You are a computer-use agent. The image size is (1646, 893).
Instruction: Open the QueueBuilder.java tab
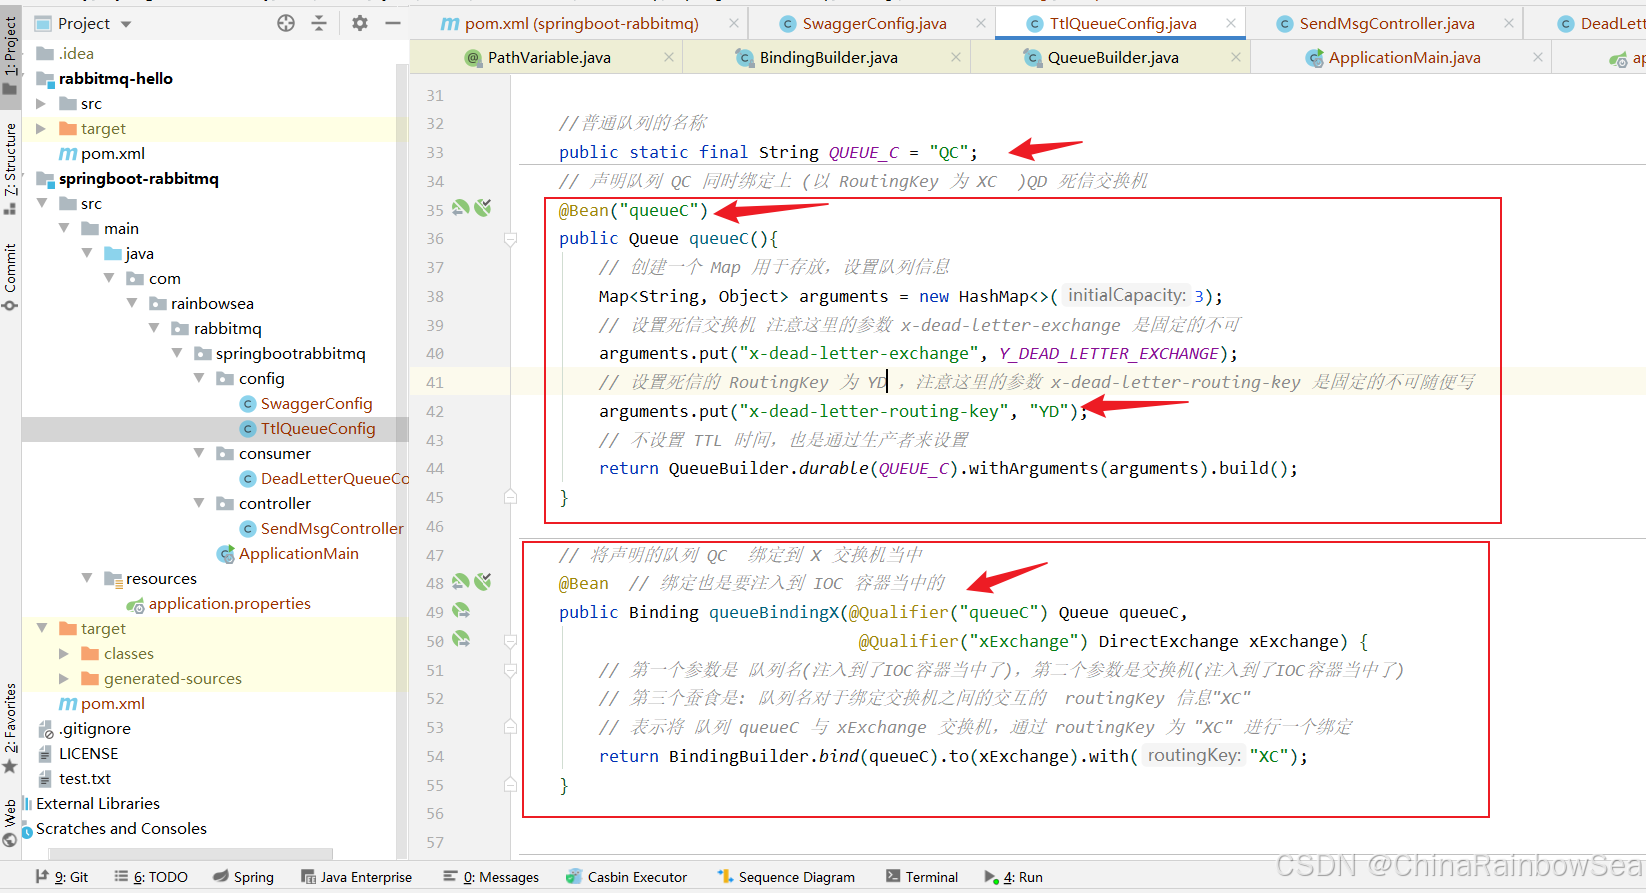(x=1113, y=58)
